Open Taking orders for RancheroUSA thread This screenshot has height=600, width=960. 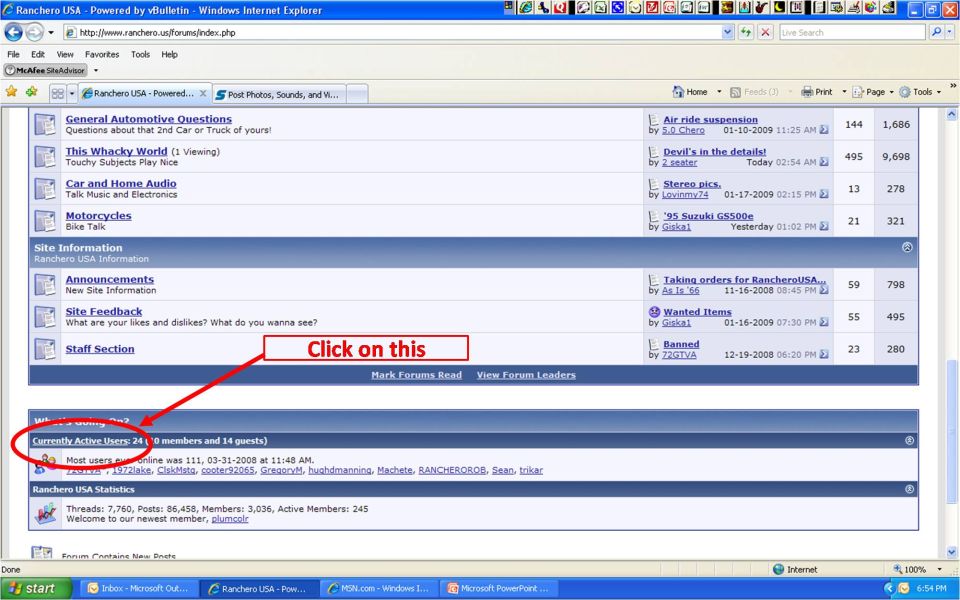[744, 279]
